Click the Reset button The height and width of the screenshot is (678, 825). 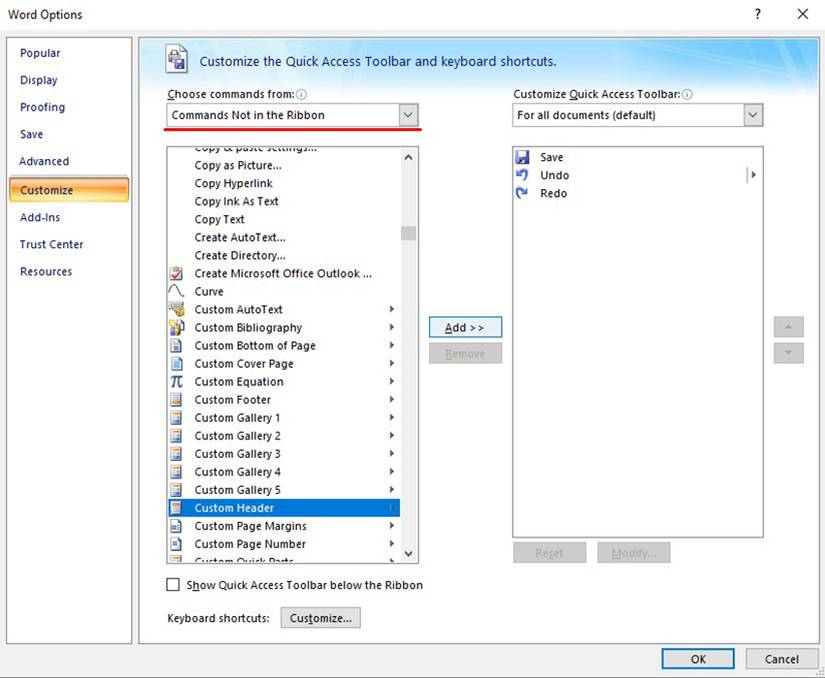tap(549, 553)
